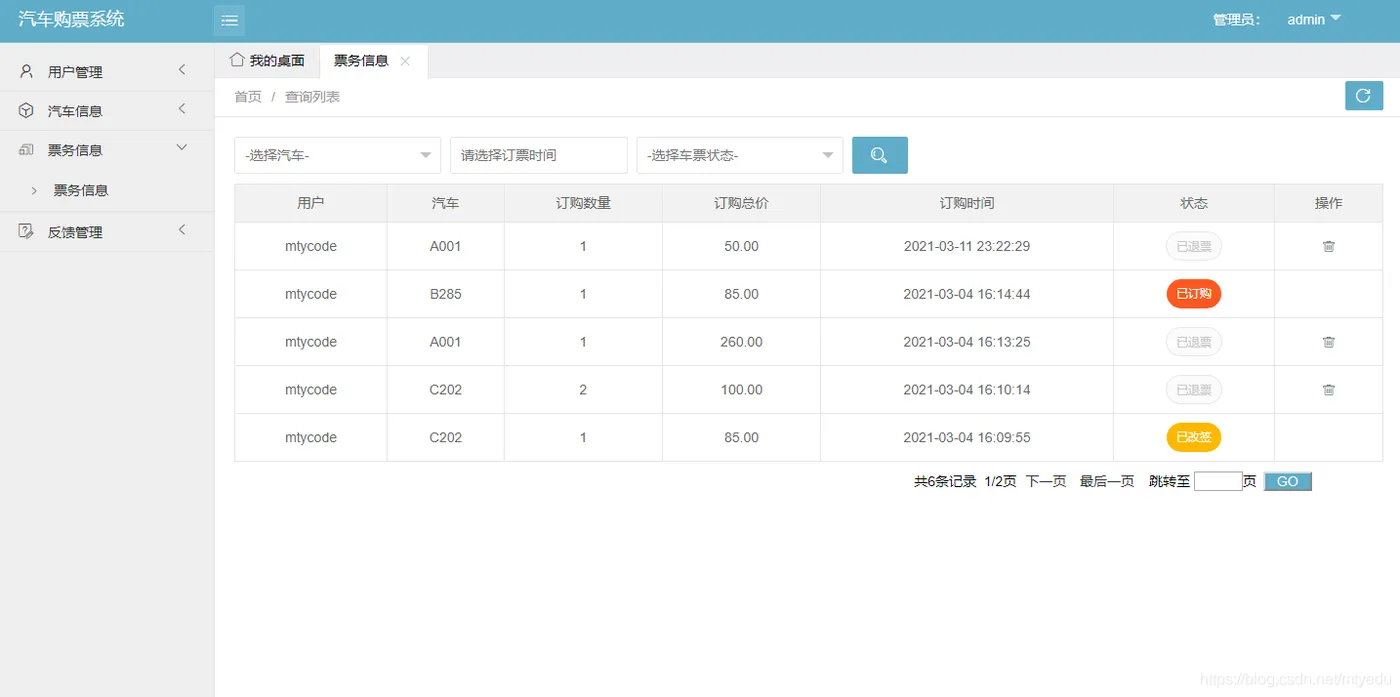Click the 状态 column header
Viewport: 1400px width, 697px height.
1194,203
